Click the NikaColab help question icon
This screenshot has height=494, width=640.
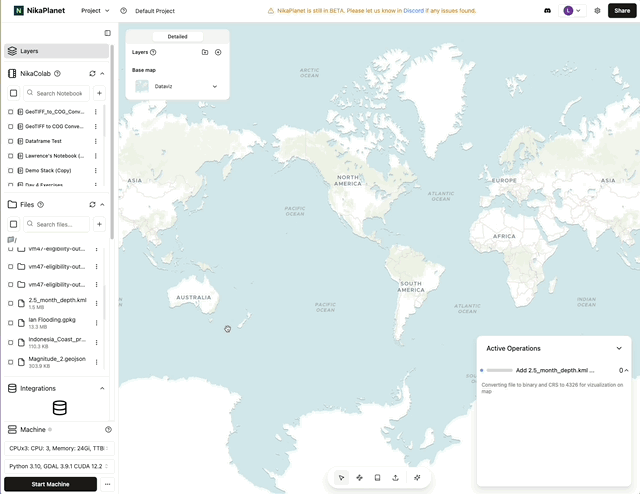point(58,73)
